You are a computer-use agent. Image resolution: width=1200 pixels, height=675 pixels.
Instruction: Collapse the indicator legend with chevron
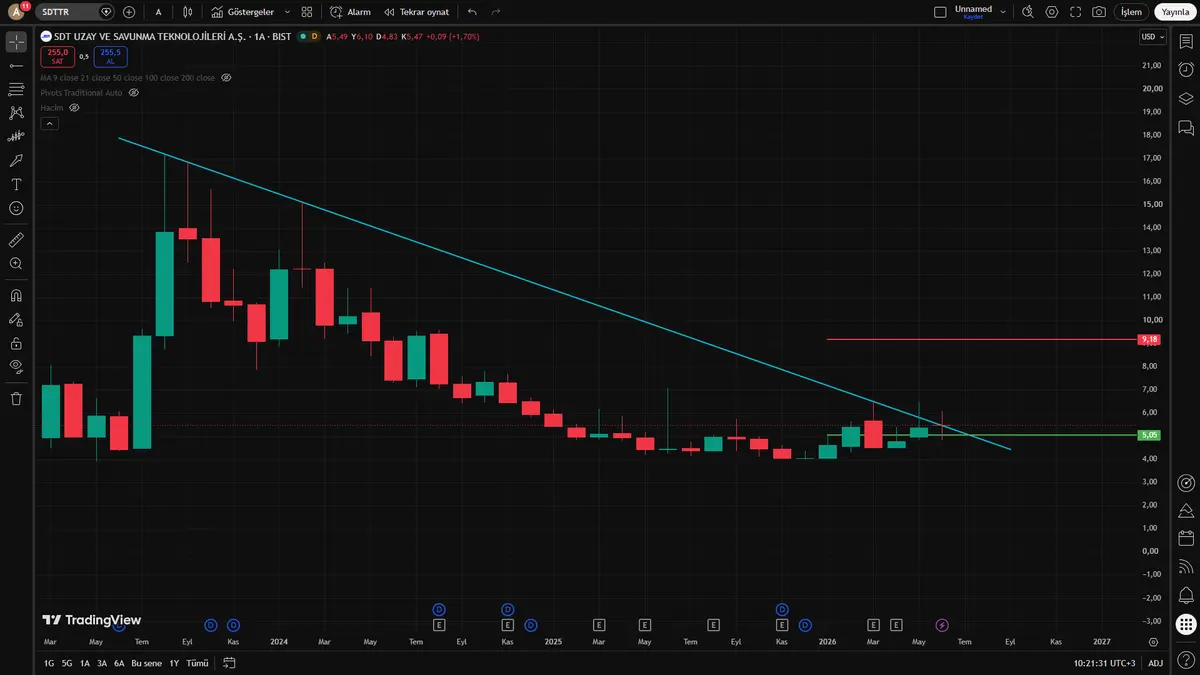(x=49, y=123)
